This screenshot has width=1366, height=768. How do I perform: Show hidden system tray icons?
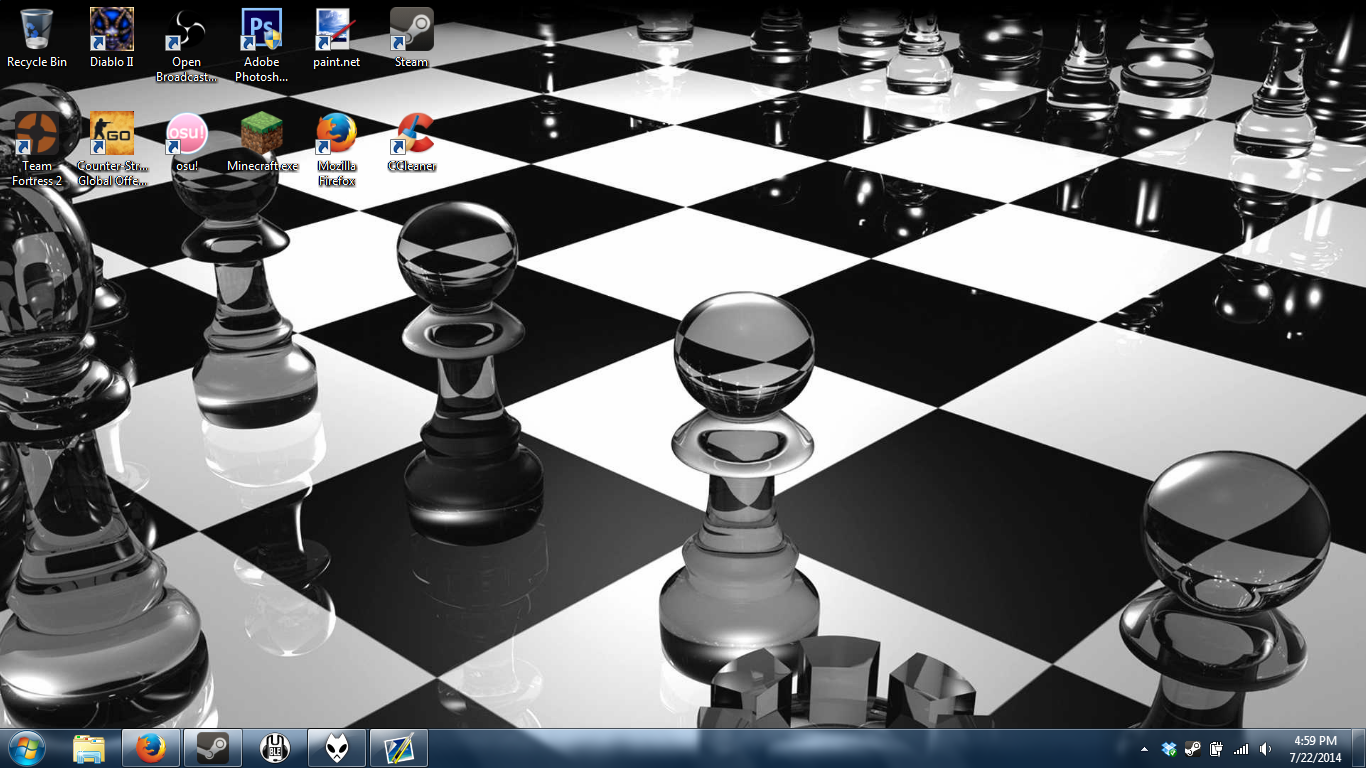[1144, 749]
